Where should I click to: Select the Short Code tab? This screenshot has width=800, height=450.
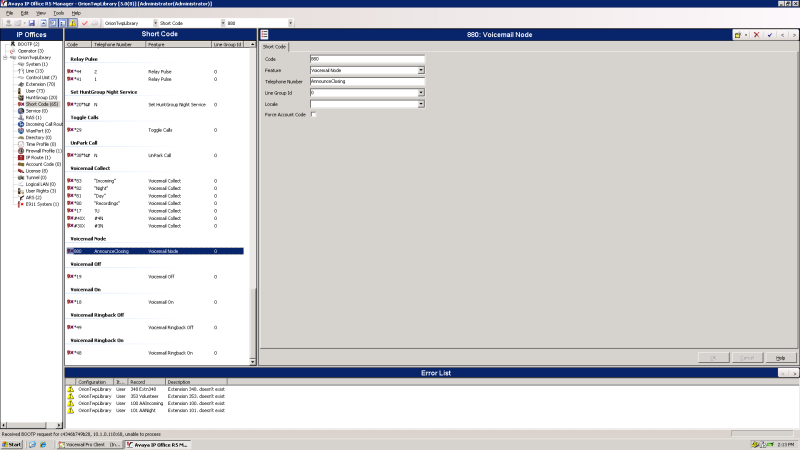(274, 46)
